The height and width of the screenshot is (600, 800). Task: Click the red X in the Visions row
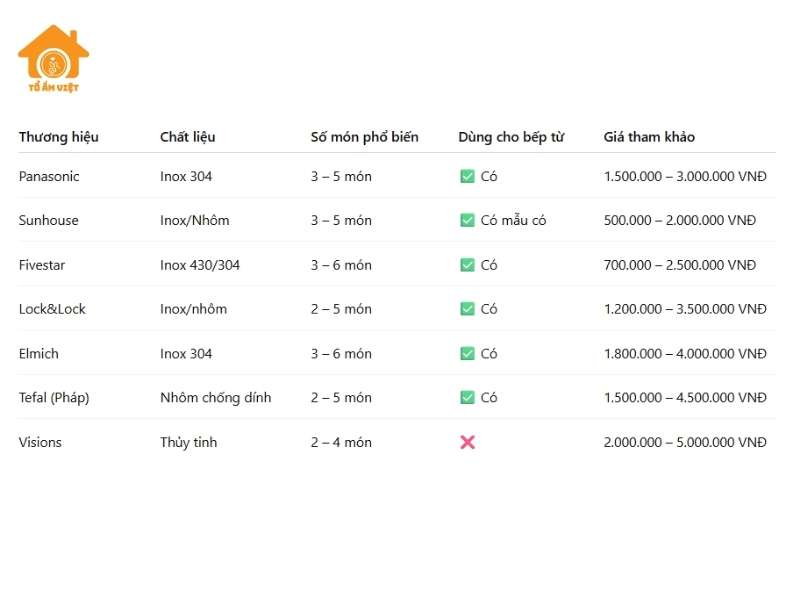467,442
